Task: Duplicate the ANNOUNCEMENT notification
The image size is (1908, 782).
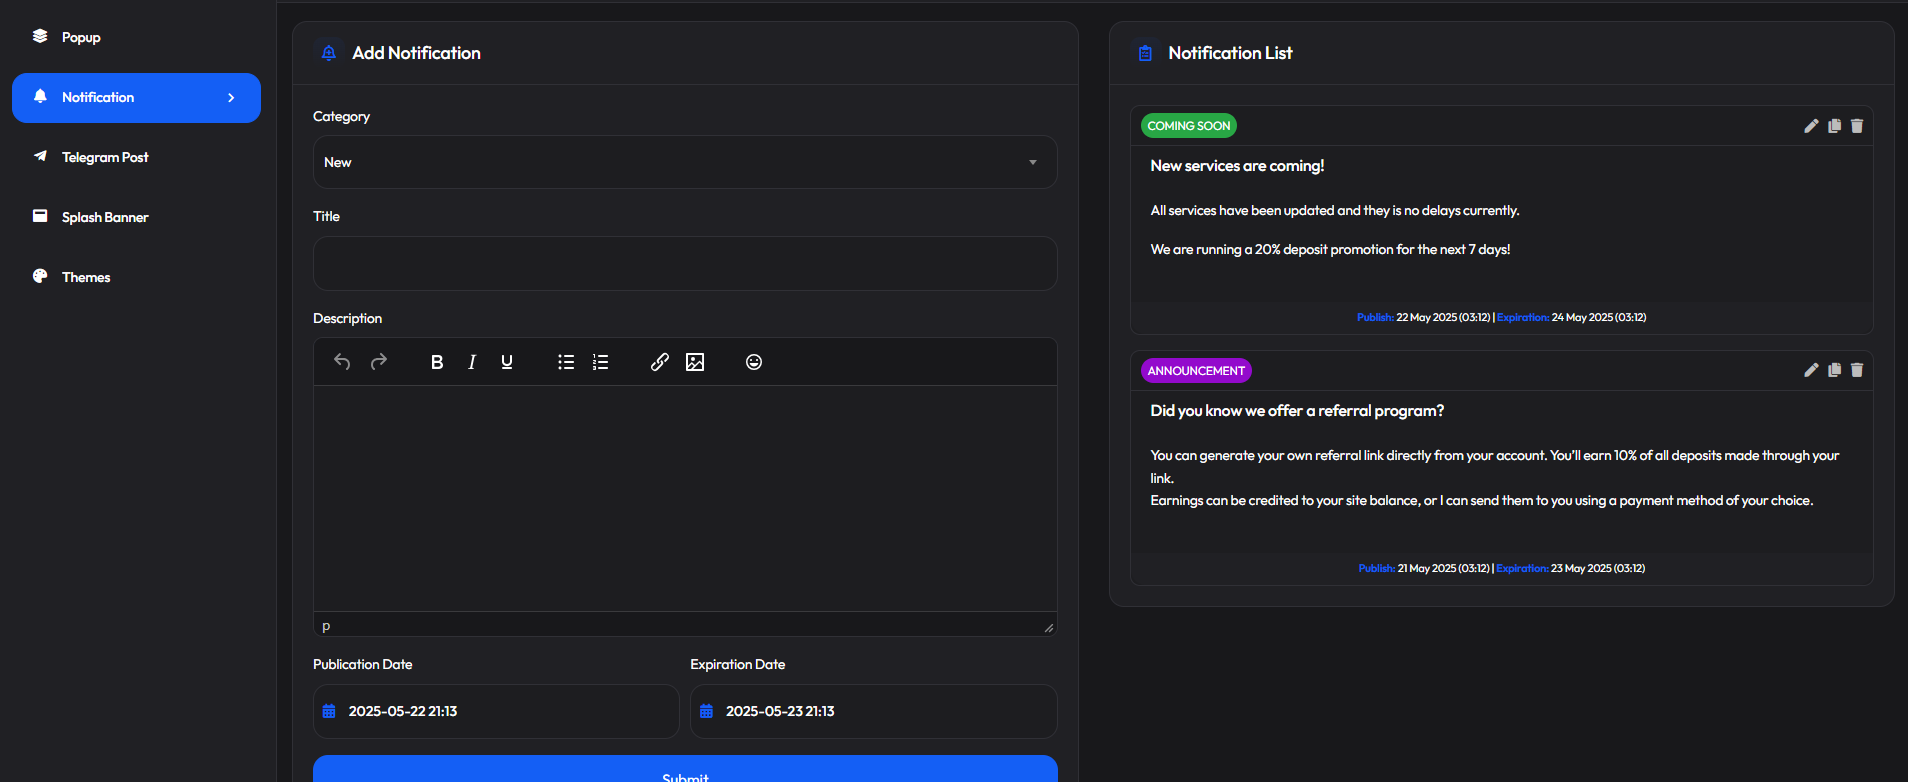Action: pyautogui.click(x=1834, y=370)
